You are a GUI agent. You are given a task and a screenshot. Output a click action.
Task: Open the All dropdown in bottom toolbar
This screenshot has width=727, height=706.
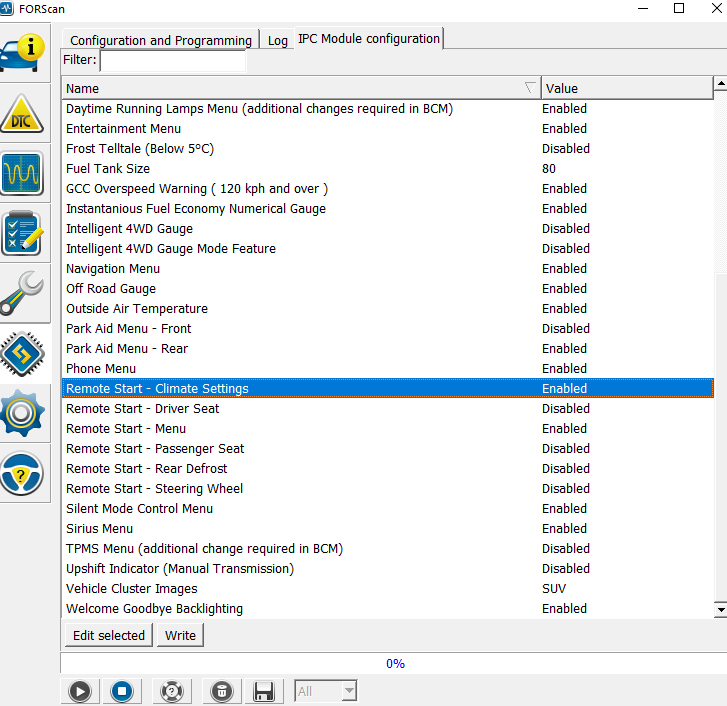(325, 691)
